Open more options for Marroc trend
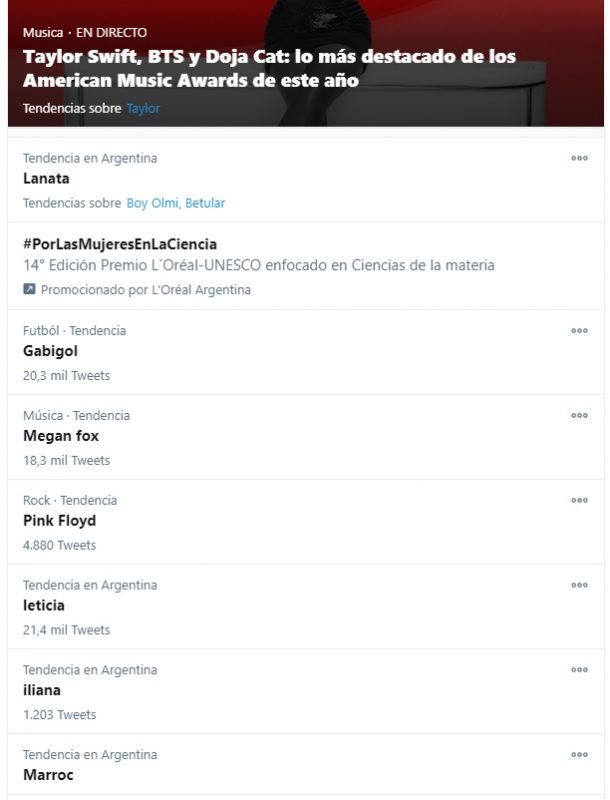This screenshot has height=800, width=610. 579,755
